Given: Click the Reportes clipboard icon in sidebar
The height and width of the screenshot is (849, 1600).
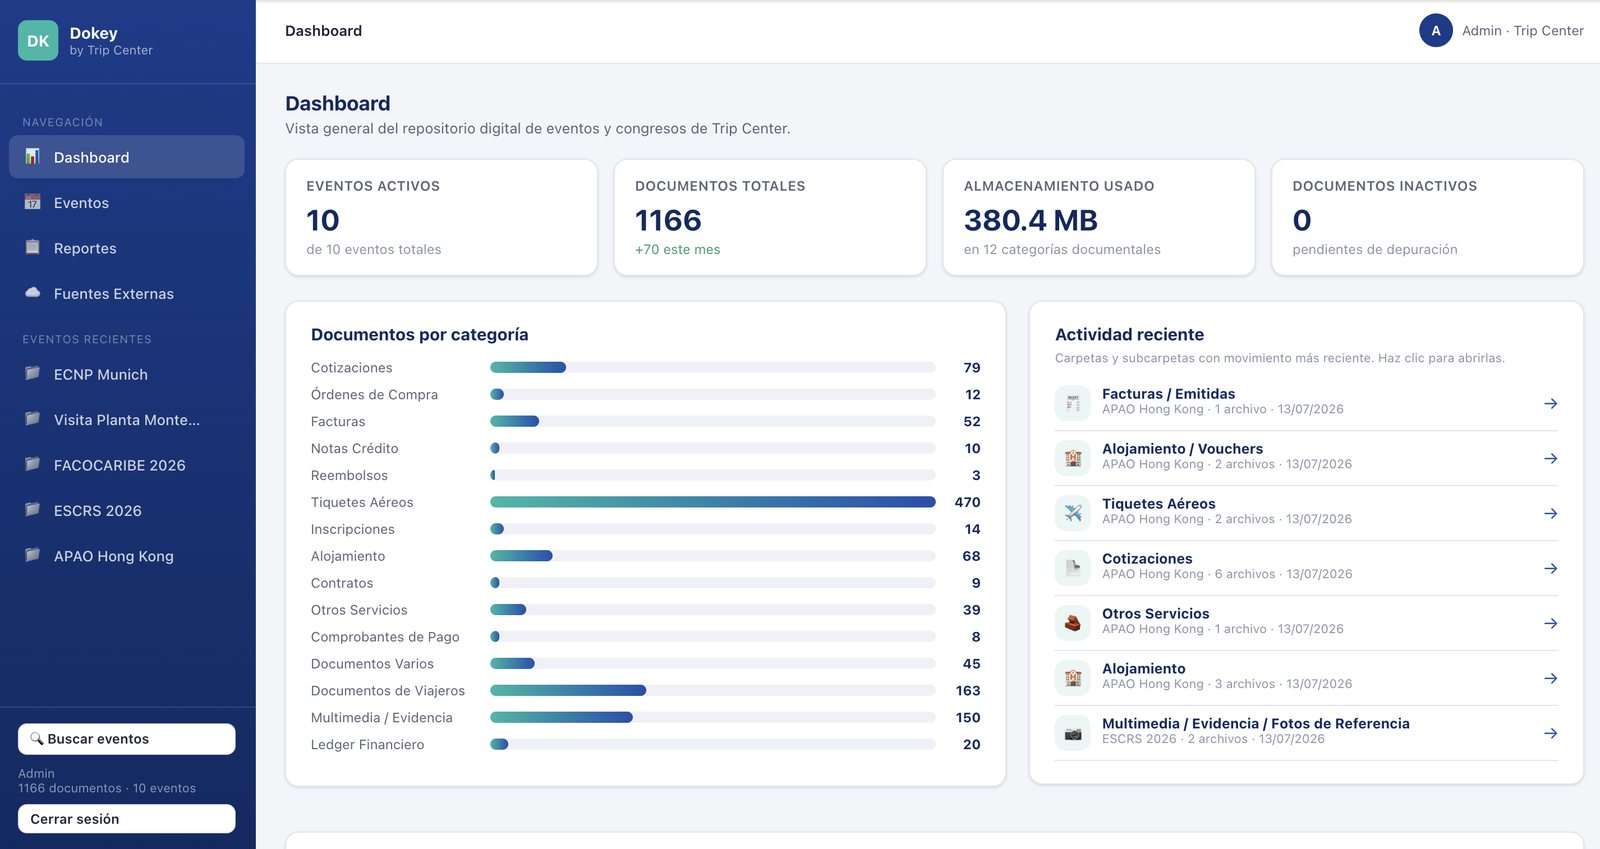Looking at the screenshot, I should click(x=32, y=247).
